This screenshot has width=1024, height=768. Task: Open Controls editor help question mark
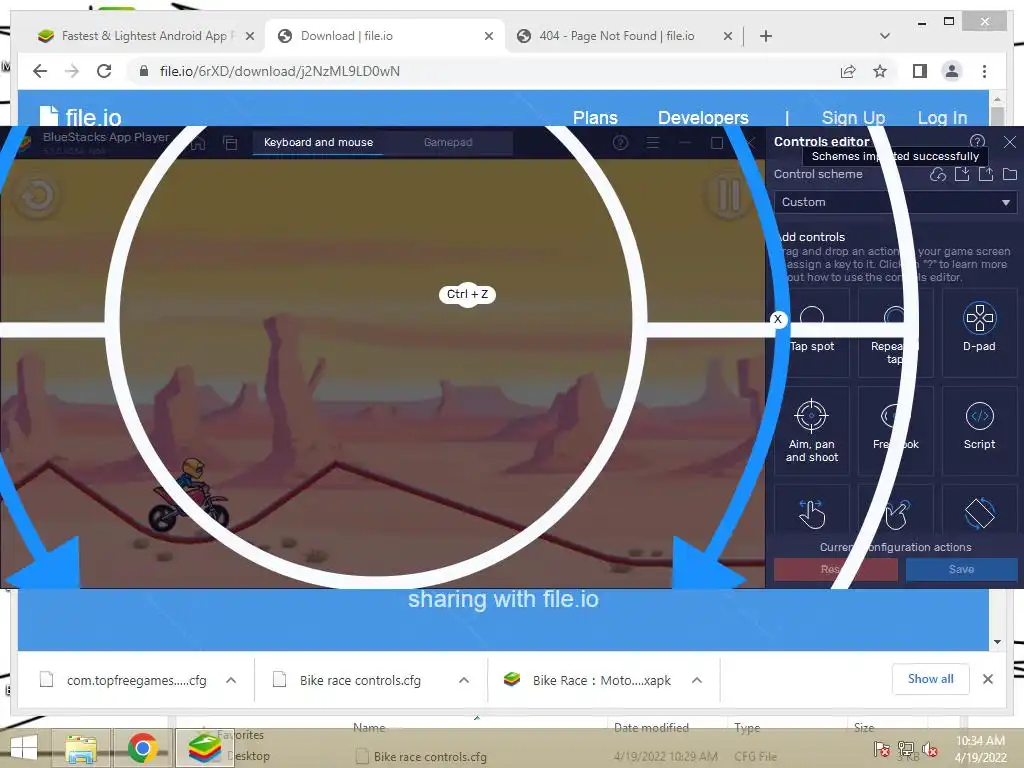(x=977, y=141)
